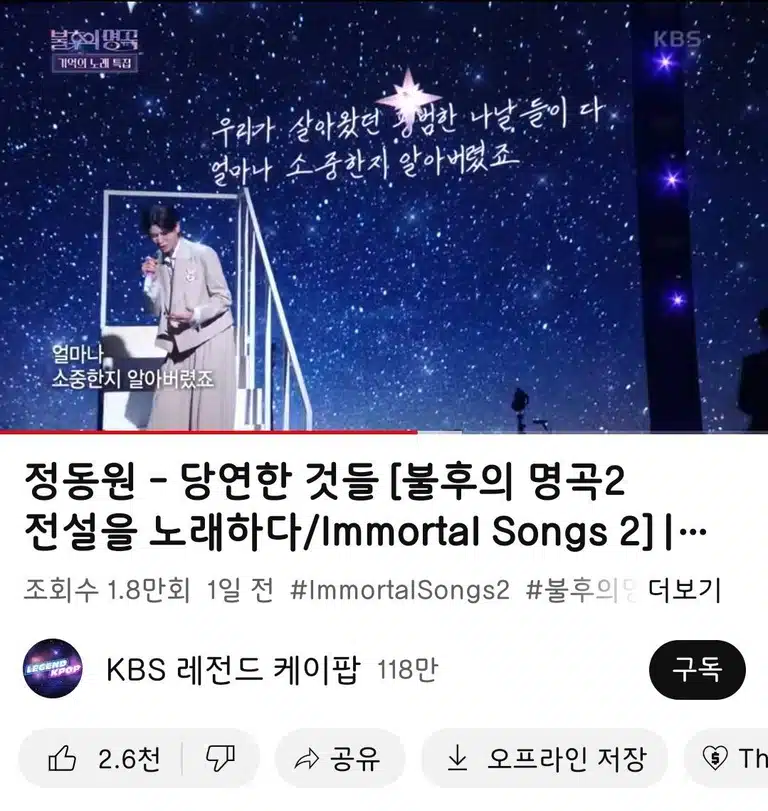Screen dimensions: 768x811
Task: Tap the 조회수 1.8만회 view count
Action: click(107, 590)
